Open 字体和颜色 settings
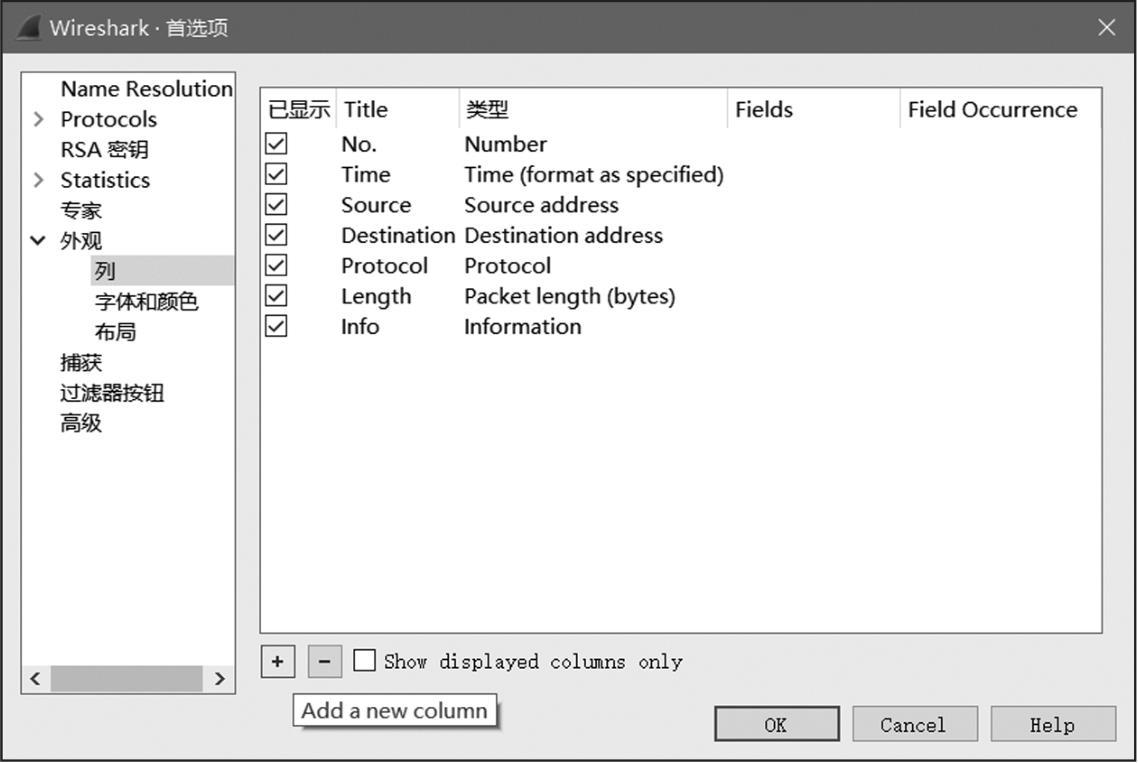 click(x=146, y=301)
